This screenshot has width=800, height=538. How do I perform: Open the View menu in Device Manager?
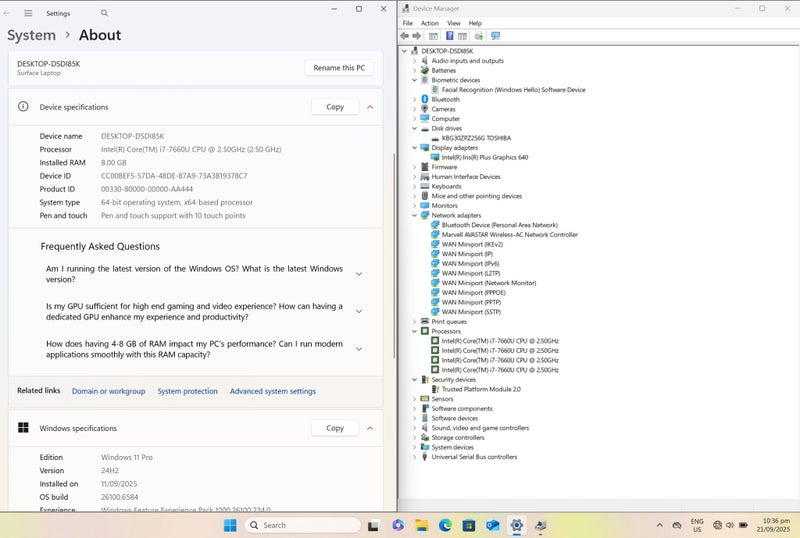tap(453, 23)
